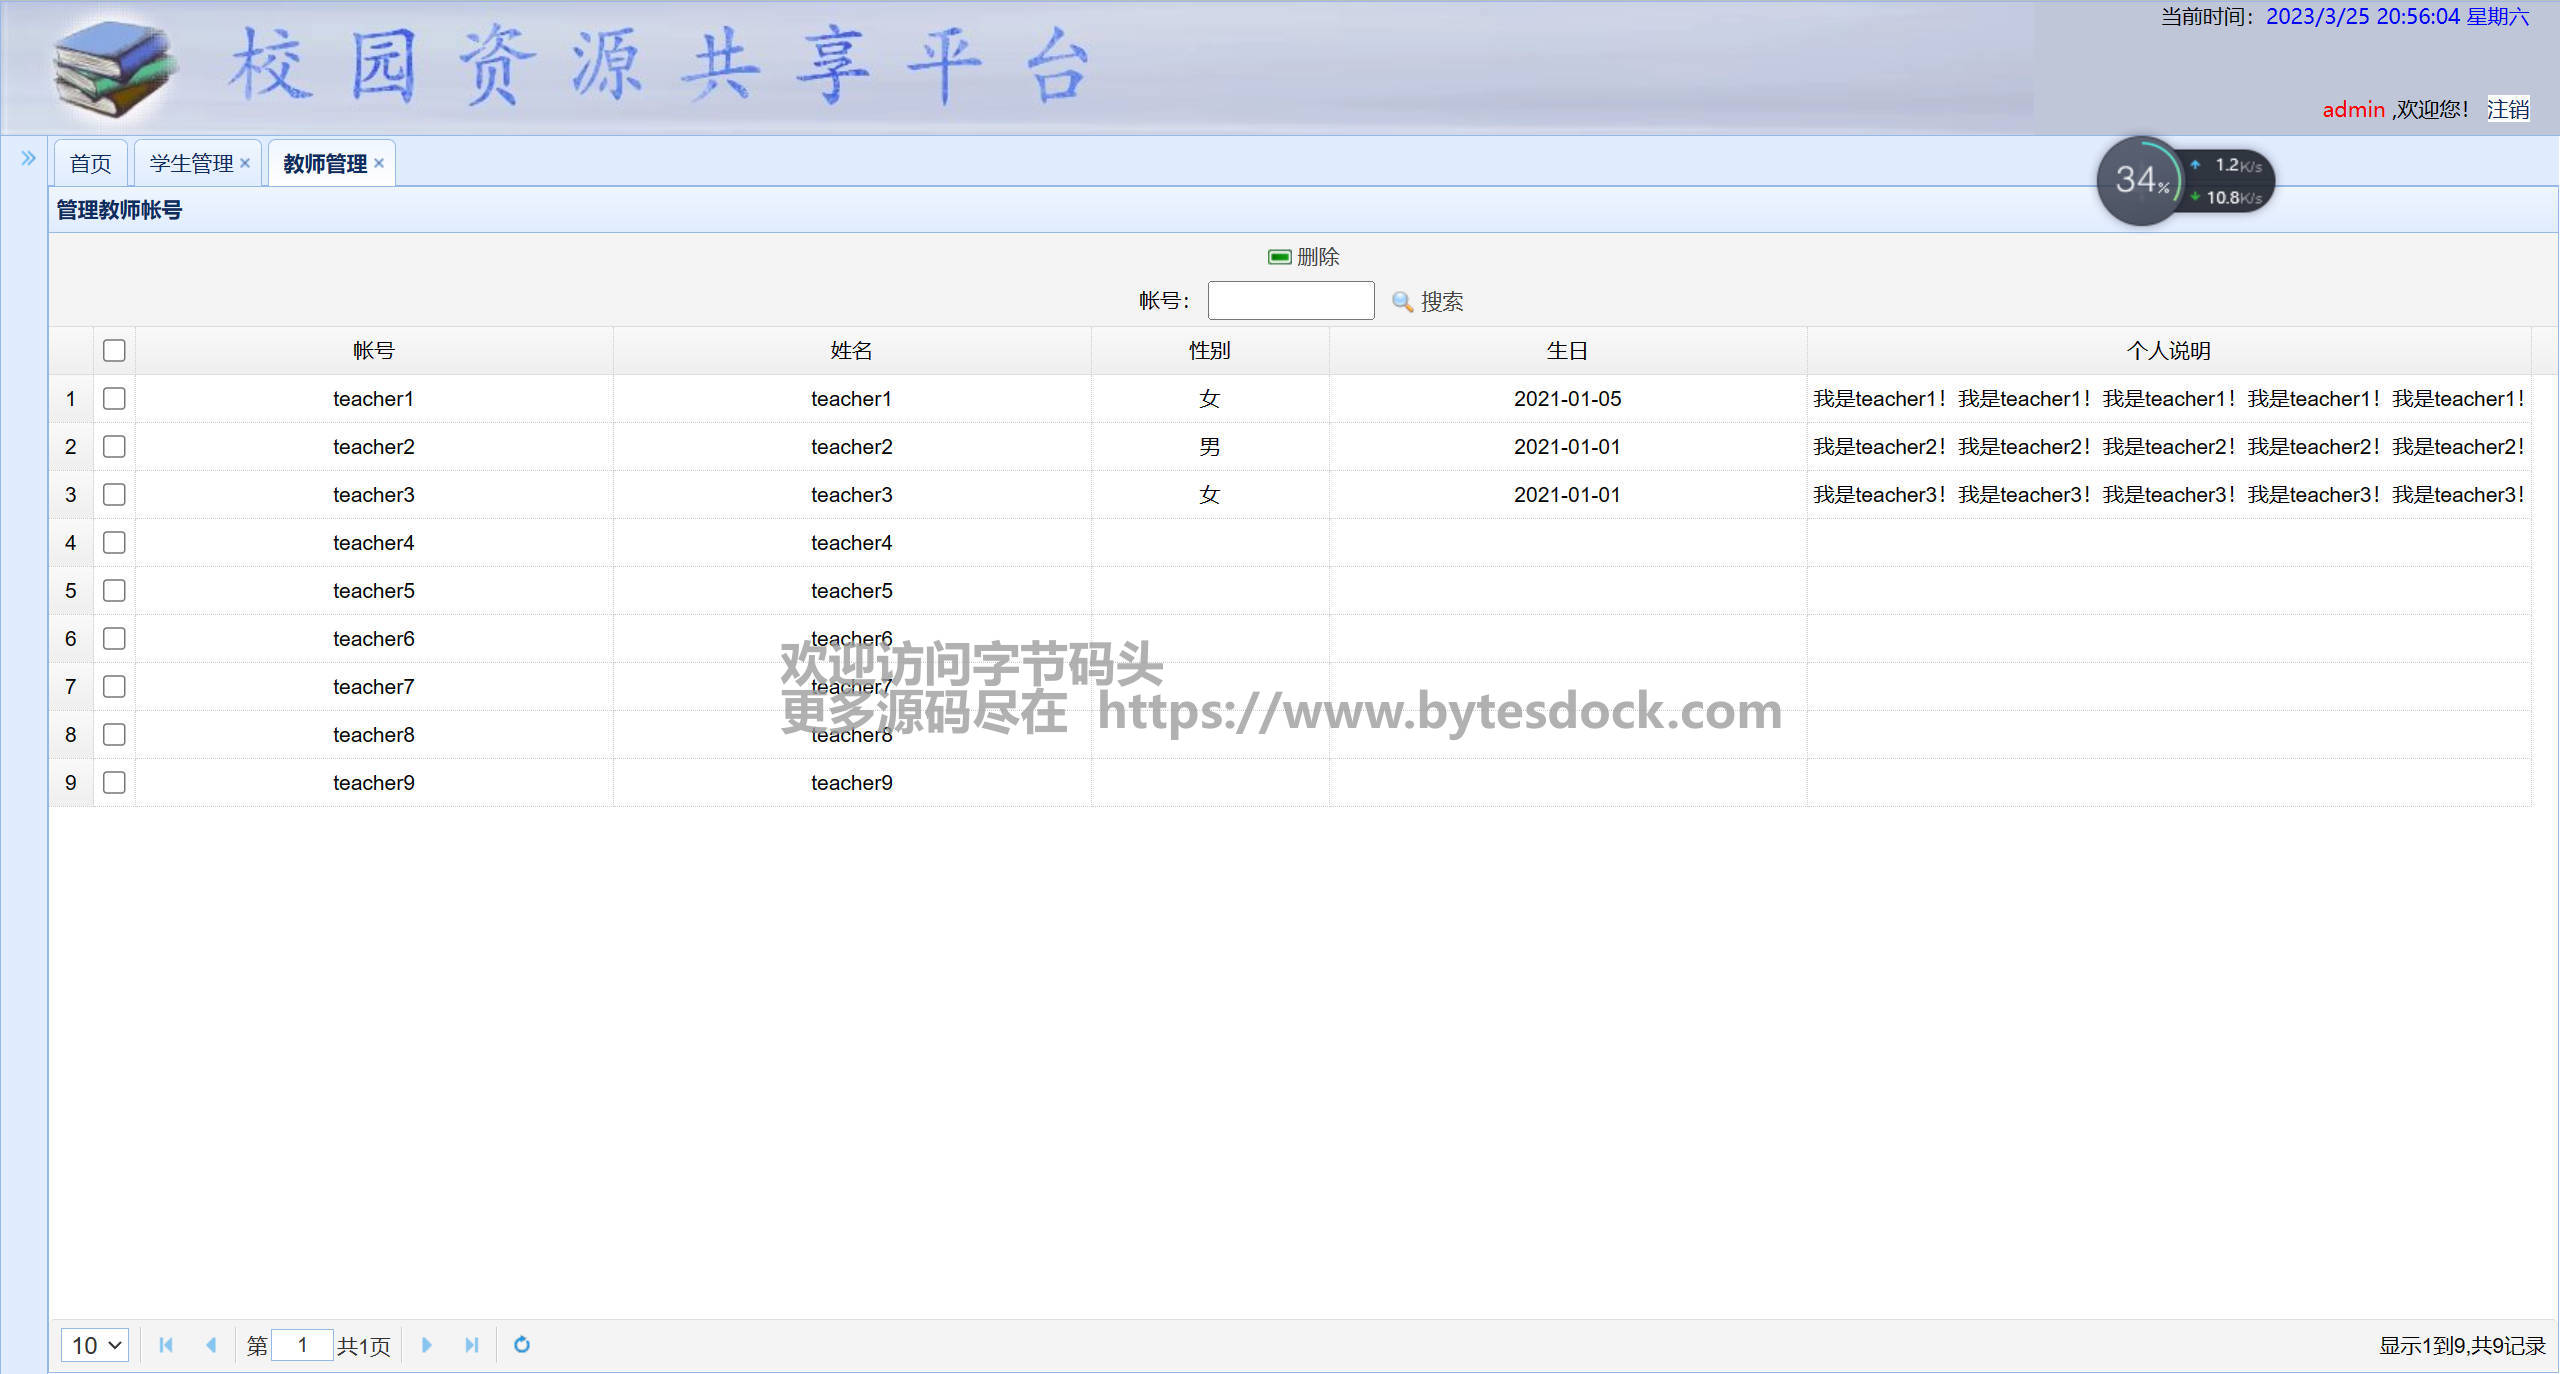Click the 注销 logout link
The height and width of the screenshot is (1374, 2560).
(2507, 109)
